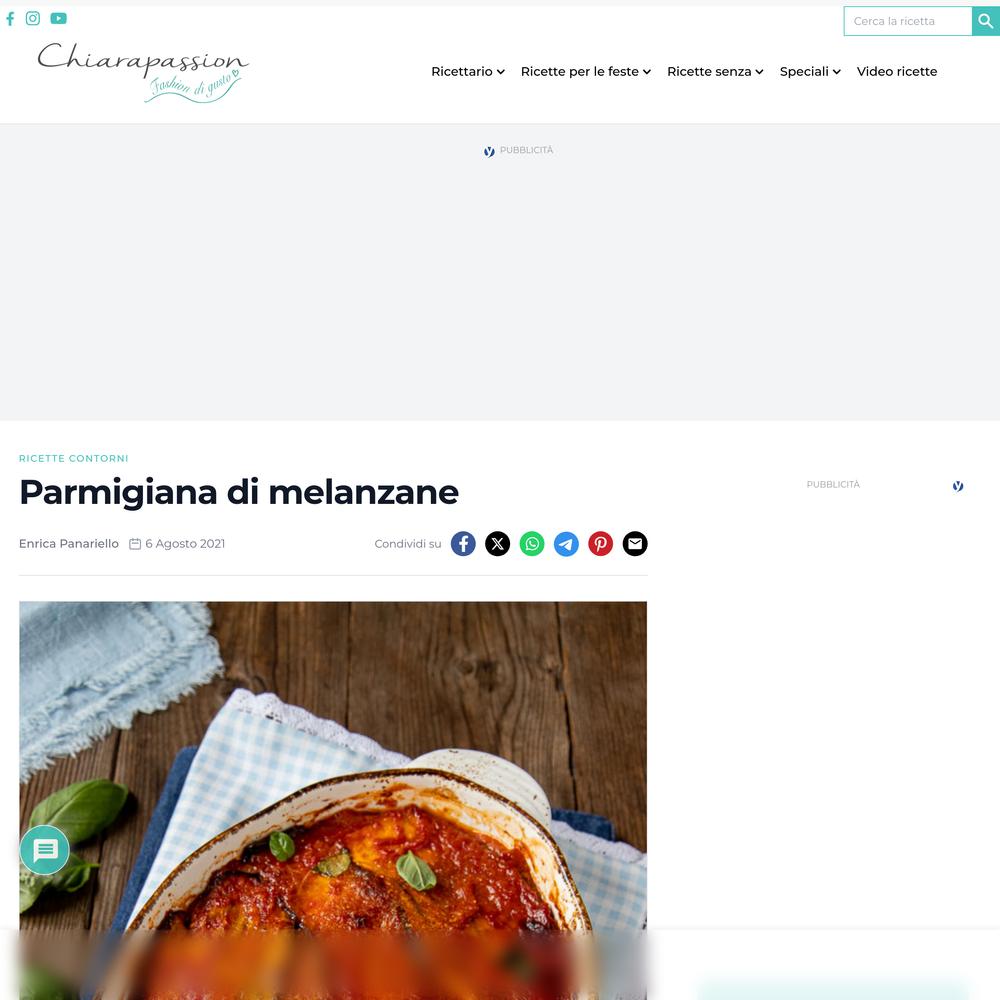The height and width of the screenshot is (1000, 1000).
Task: Share recipe on Facebook
Action: click(463, 544)
